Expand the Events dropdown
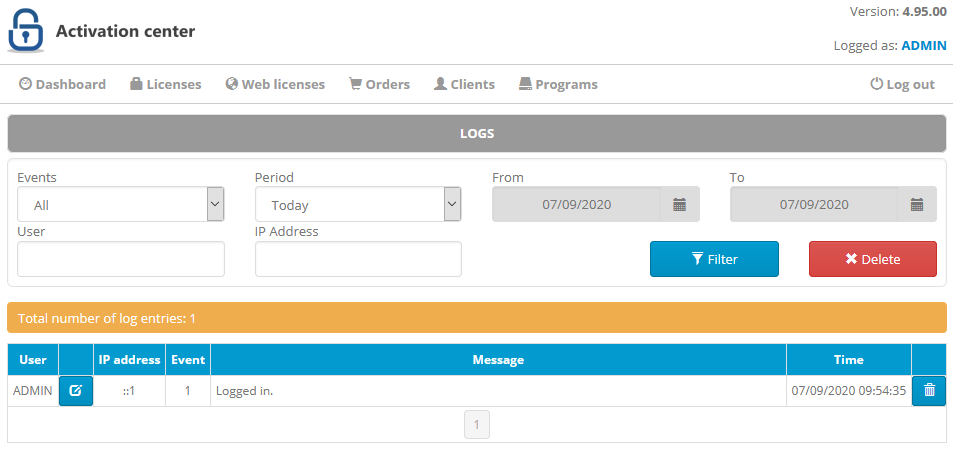The height and width of the screenshot is (449, 953). [120, 204]
